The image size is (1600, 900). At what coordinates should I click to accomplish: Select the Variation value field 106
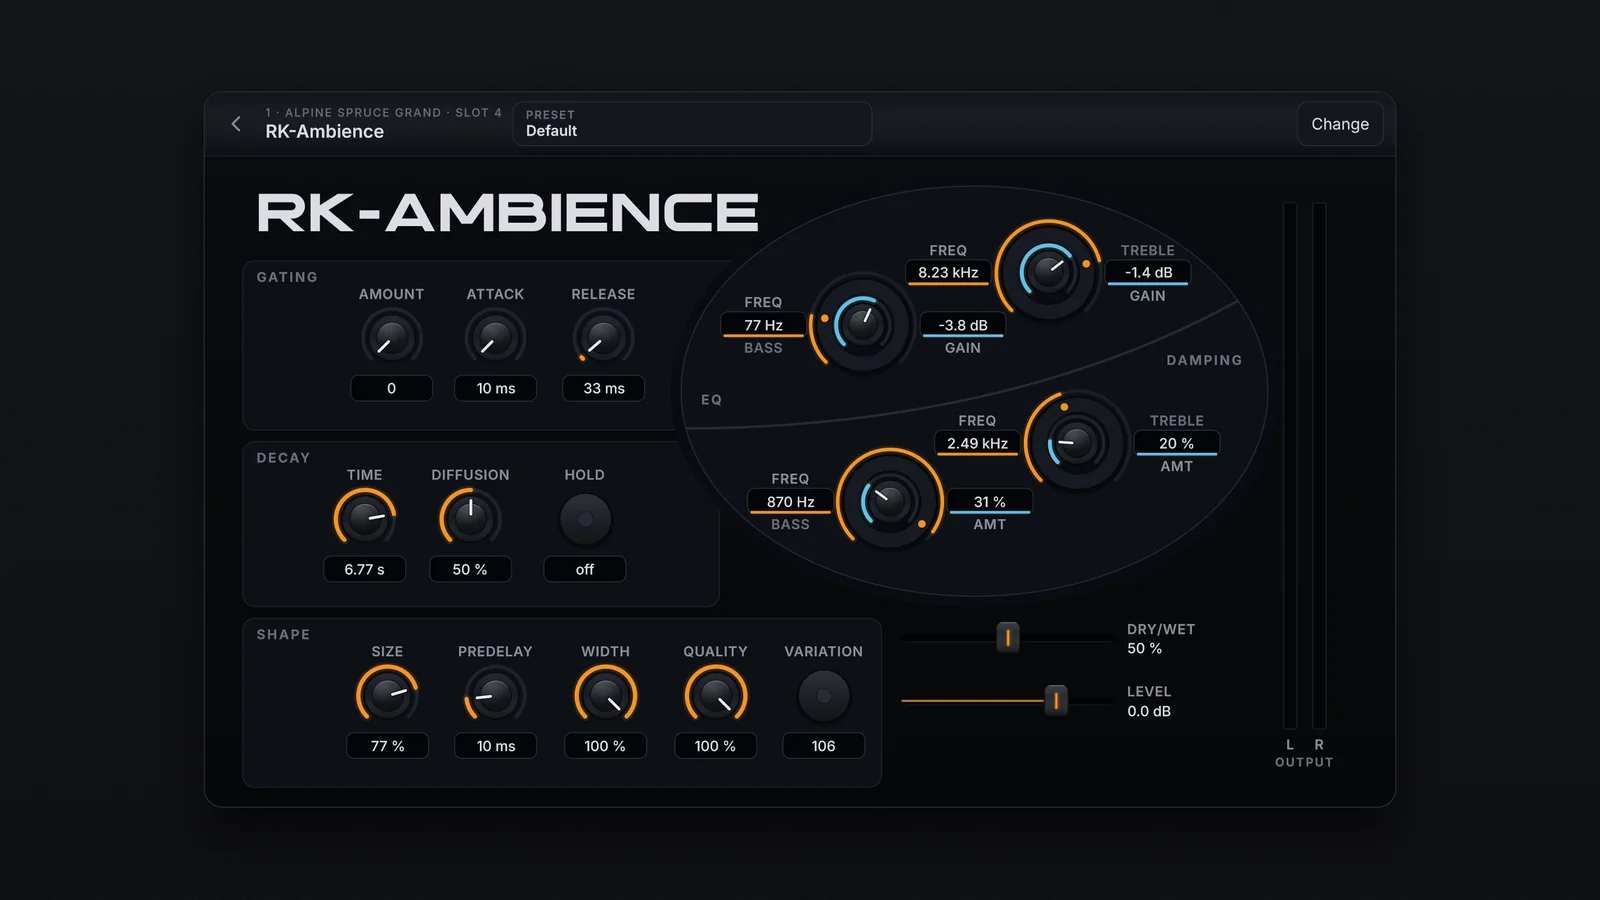(x=823, y=746)
